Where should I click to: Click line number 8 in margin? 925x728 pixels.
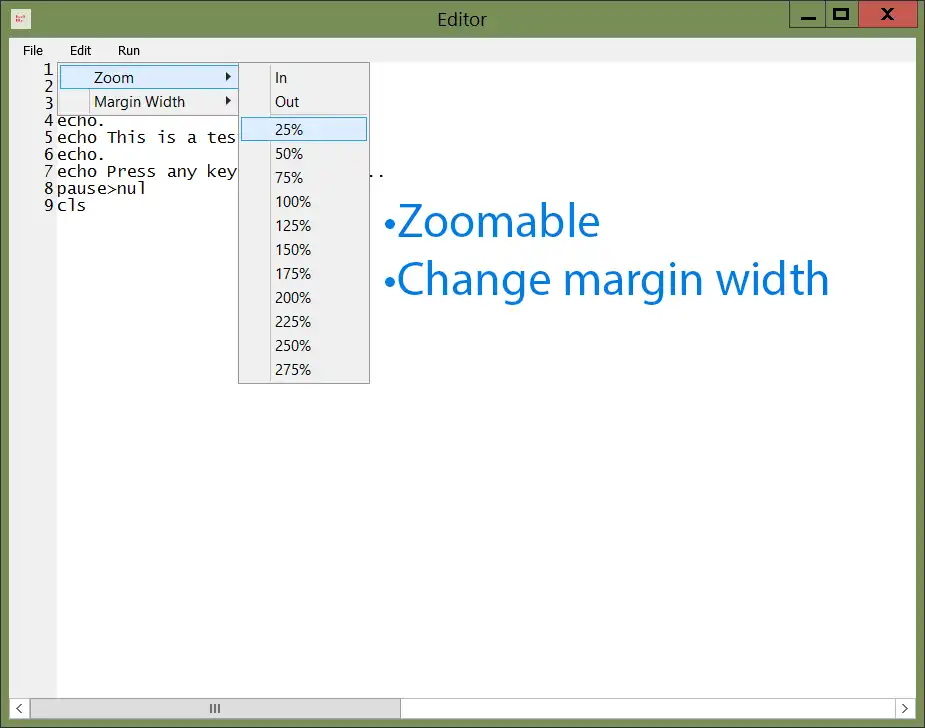(49, 189)
